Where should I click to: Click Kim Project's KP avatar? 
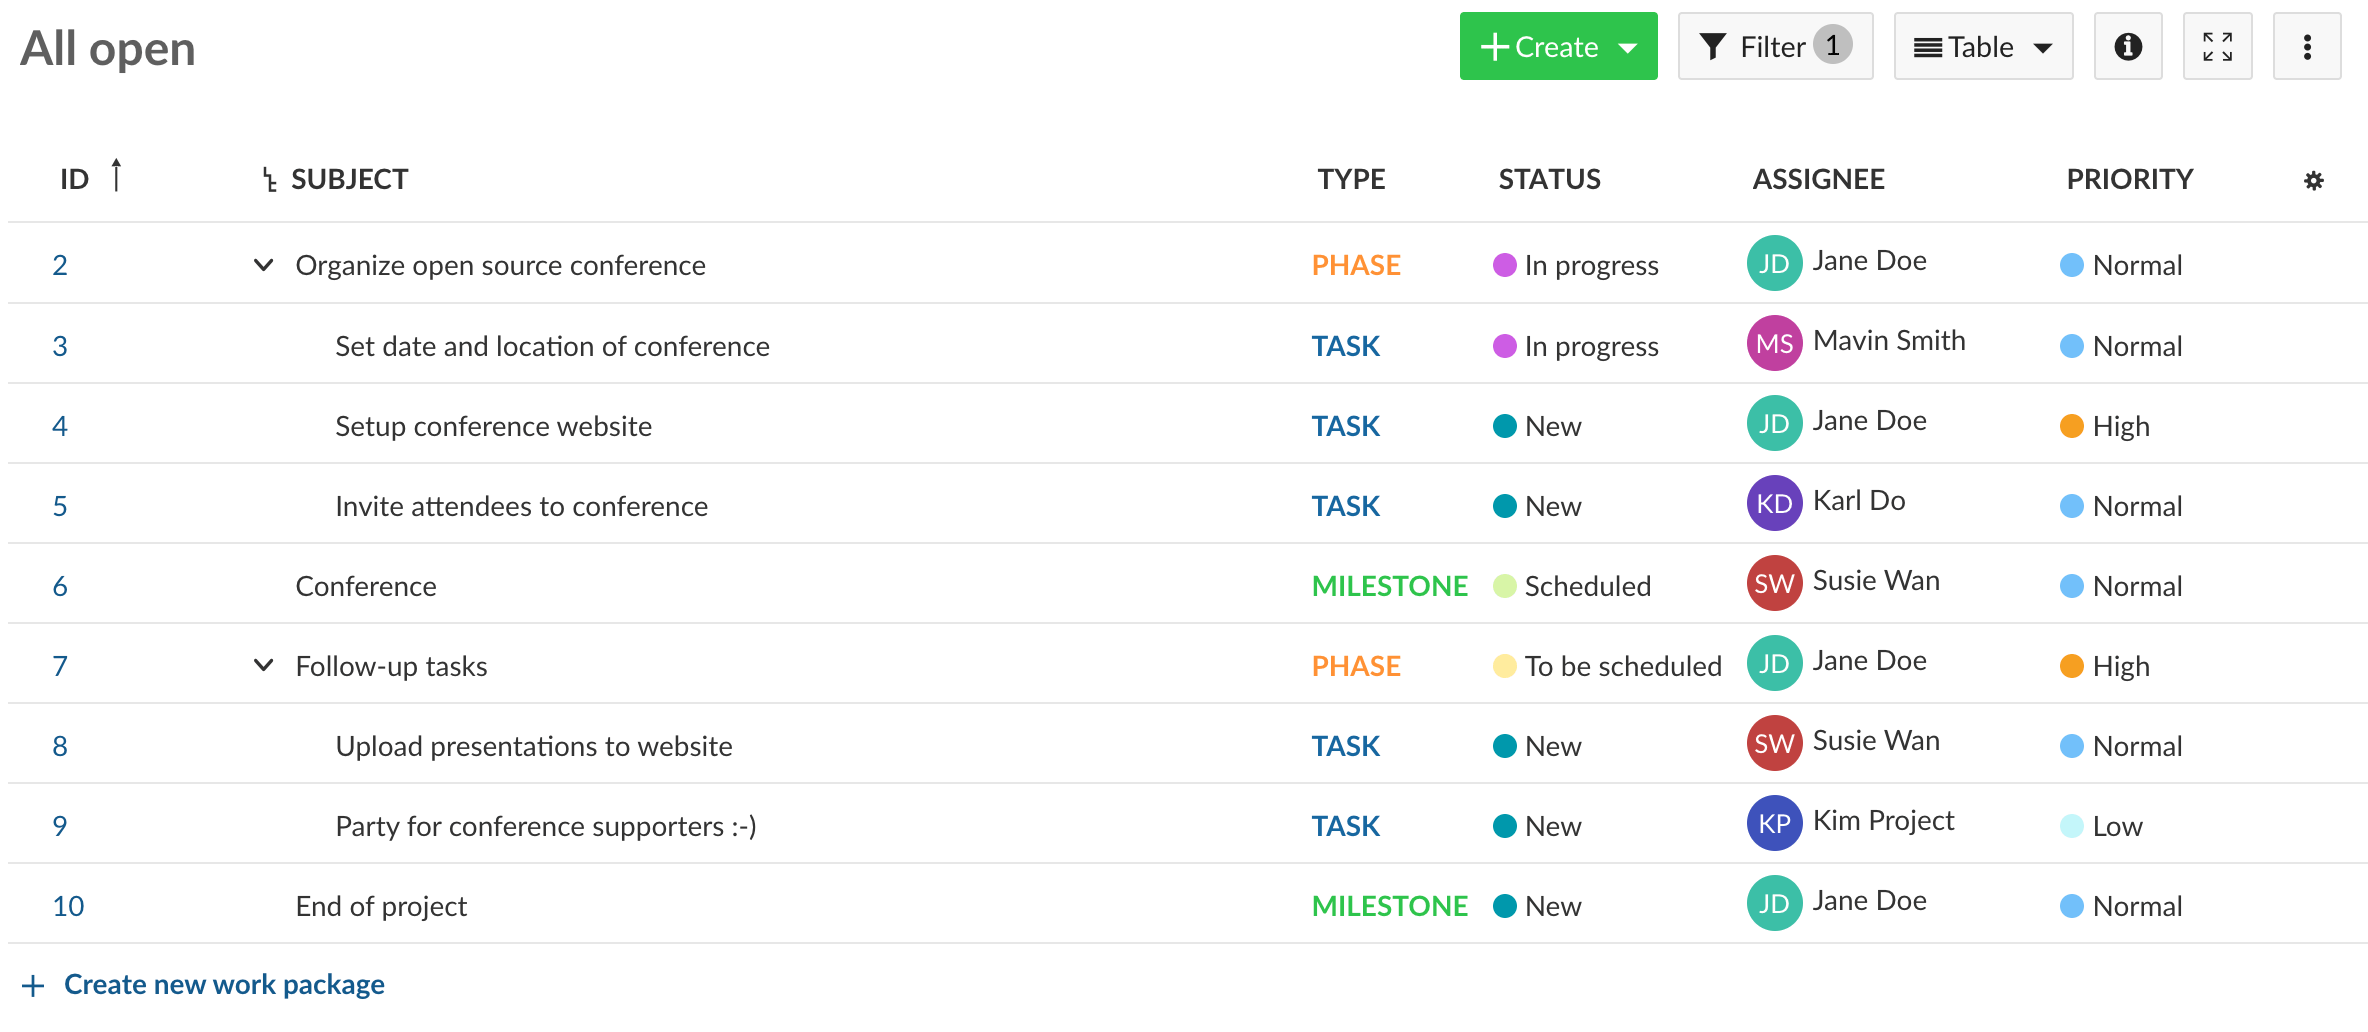coord(1774,824)
